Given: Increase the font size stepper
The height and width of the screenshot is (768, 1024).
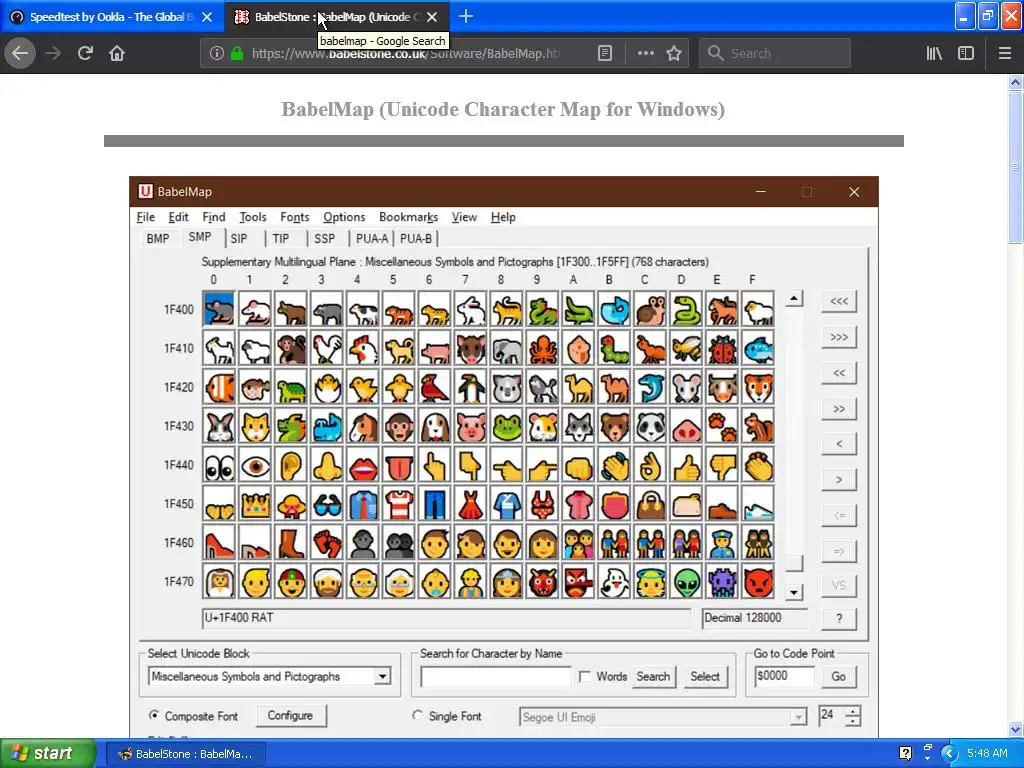Looking at the screenshot, I should point(853,711).
